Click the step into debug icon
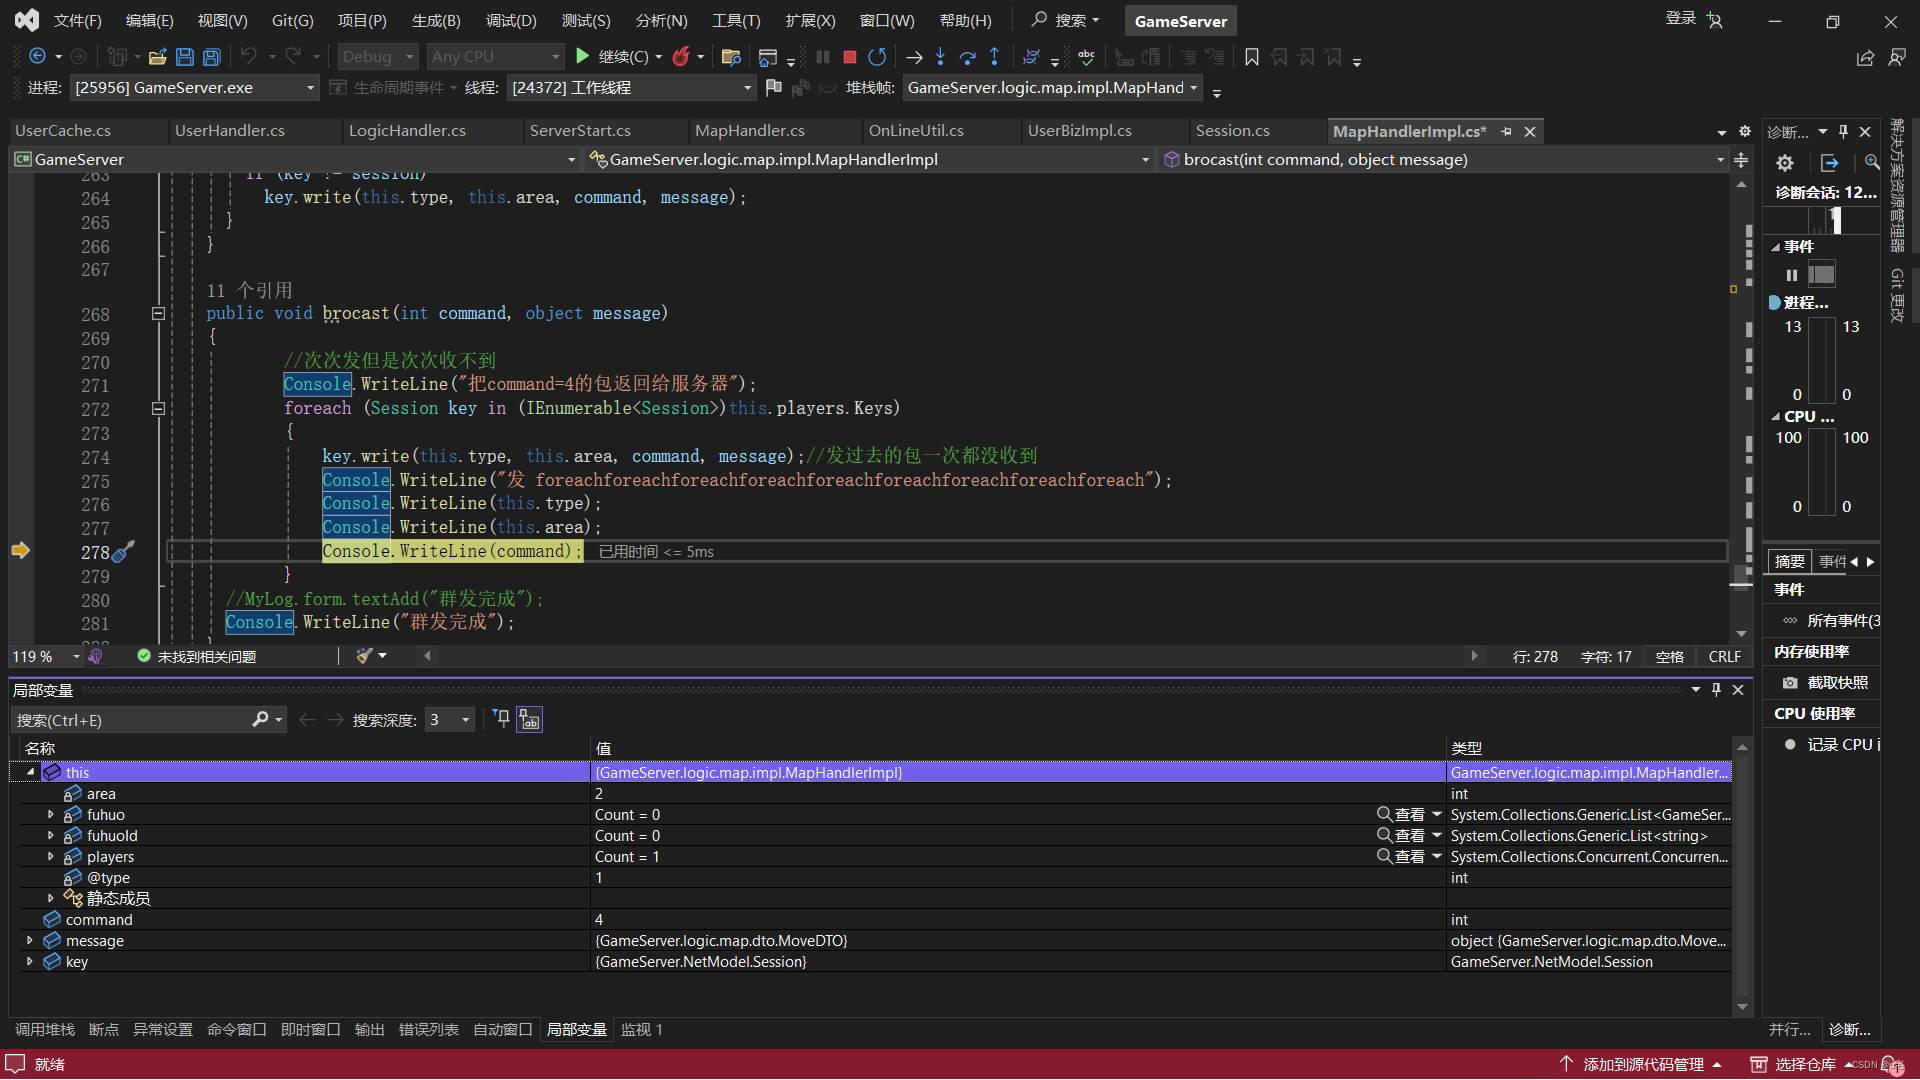The image size is (1920, 1080). pyautogui.click(x=940, y=55)
